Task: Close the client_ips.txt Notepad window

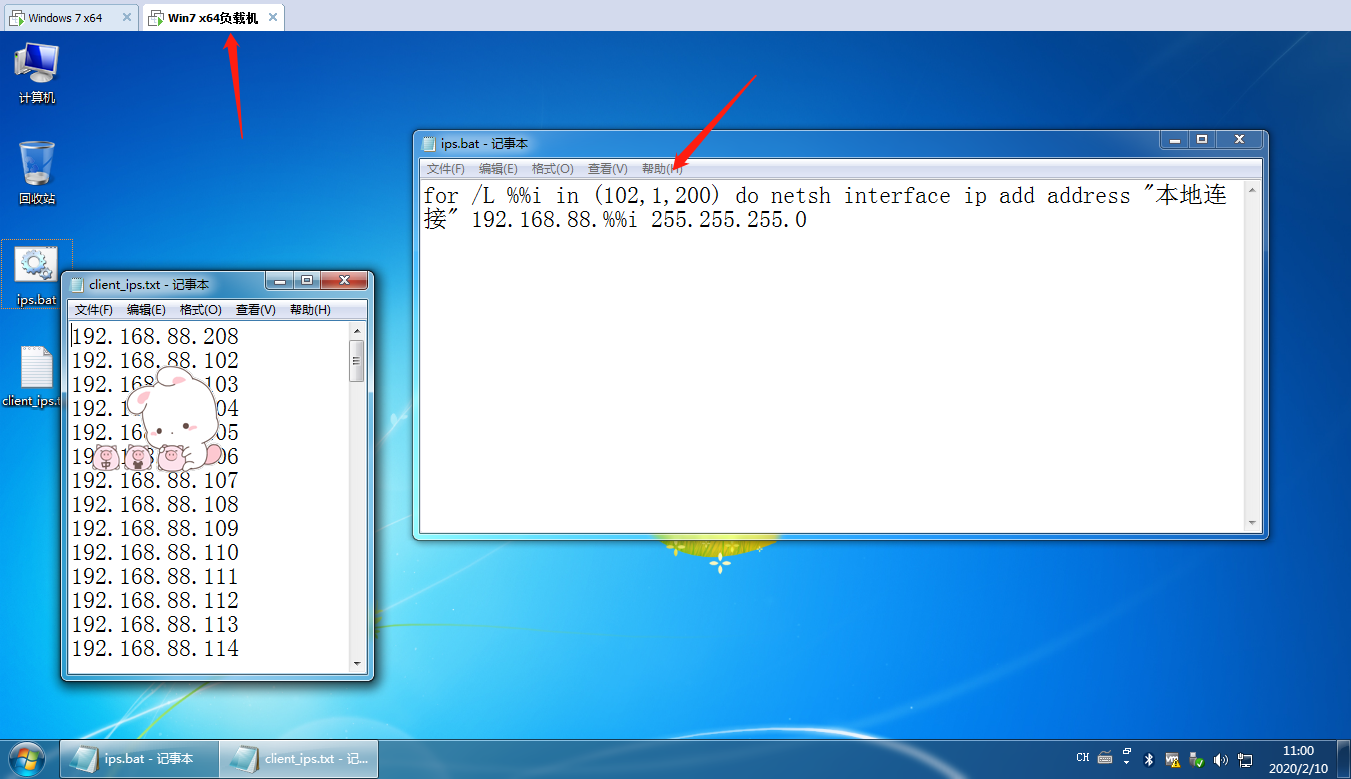Action: point(344,280)
